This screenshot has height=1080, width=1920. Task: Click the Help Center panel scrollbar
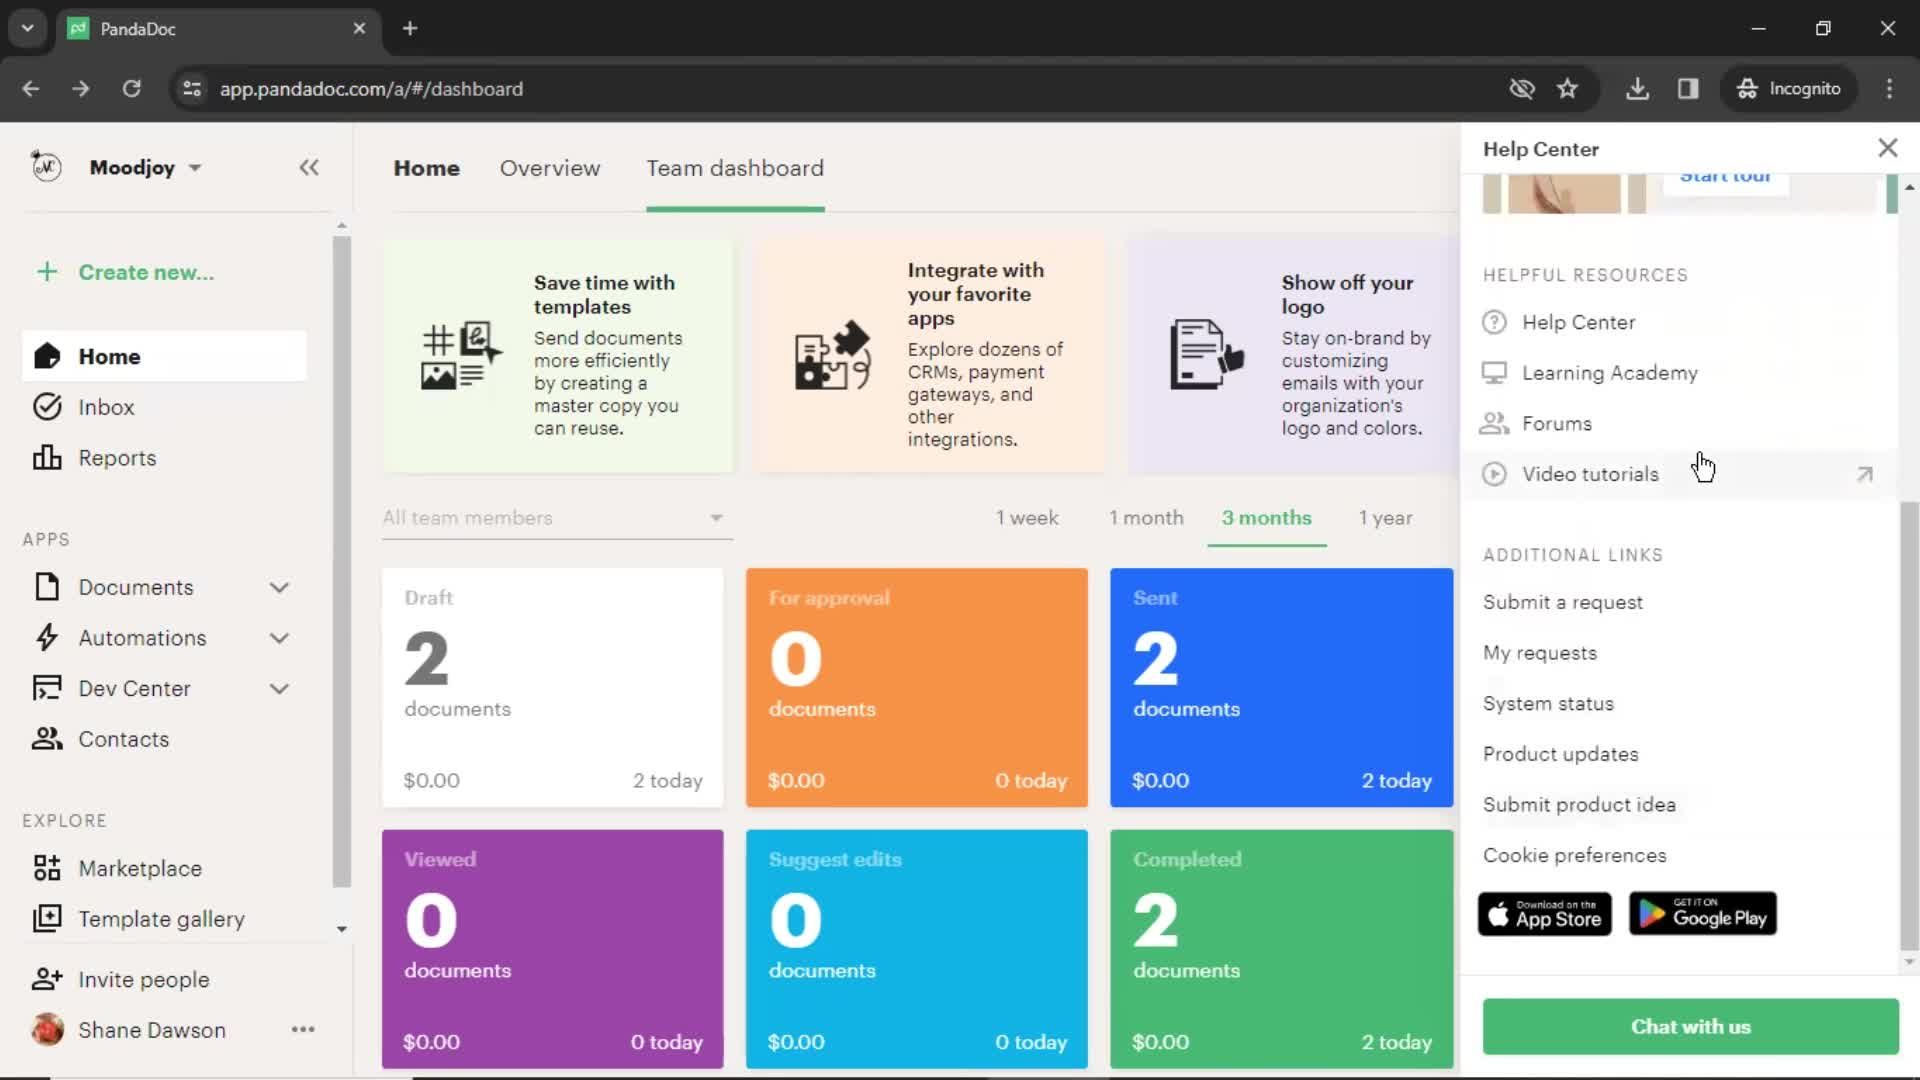pyautogui.click(x=1909, y=725)
